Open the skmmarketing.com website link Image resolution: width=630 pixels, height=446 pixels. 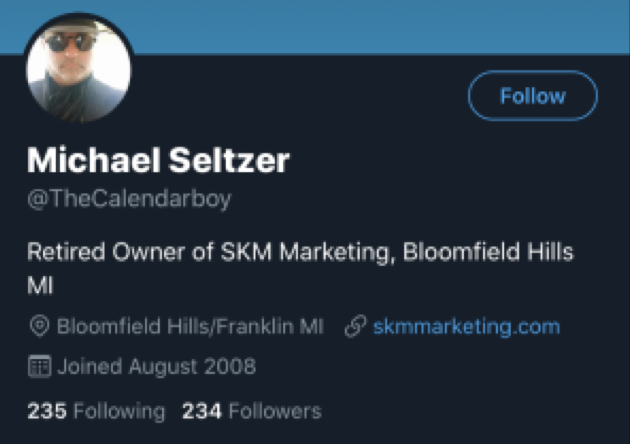coord(466,327)
